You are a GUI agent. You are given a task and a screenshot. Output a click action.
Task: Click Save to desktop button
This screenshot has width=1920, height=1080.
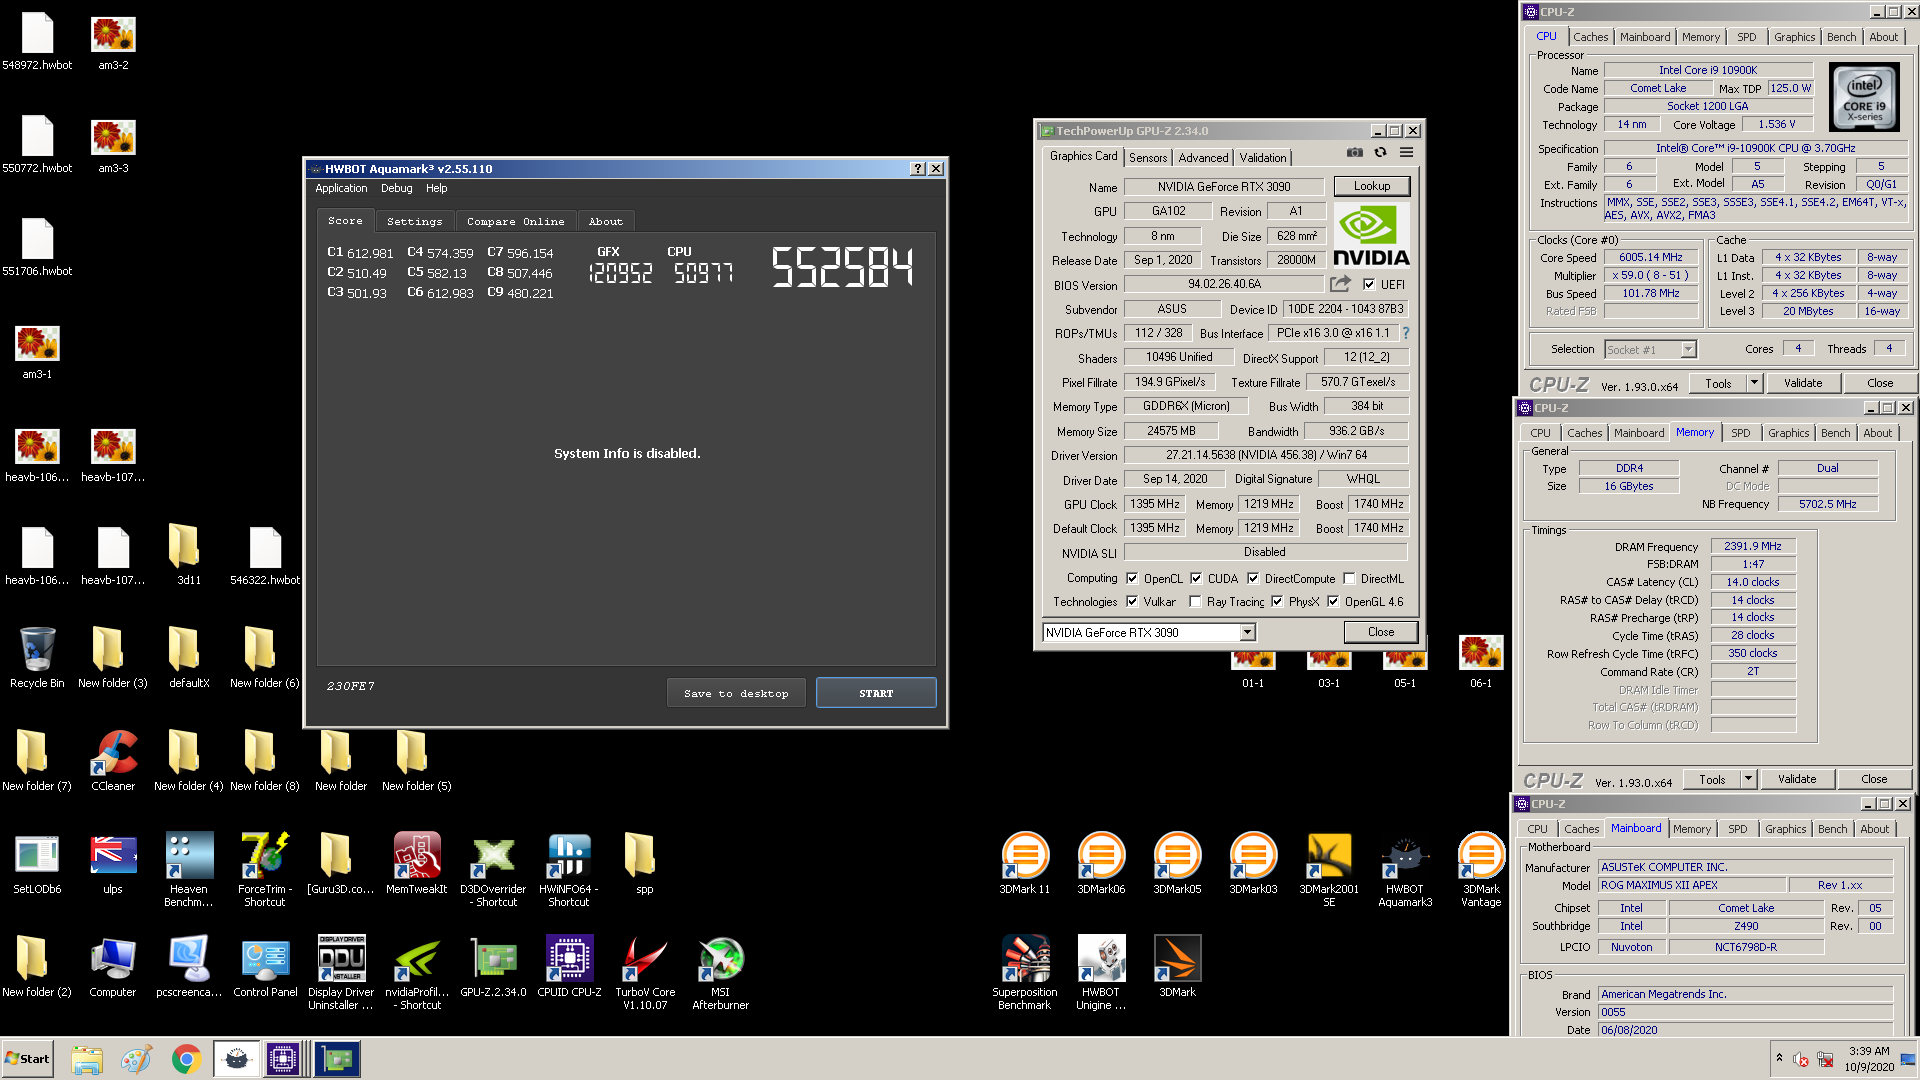736,693
